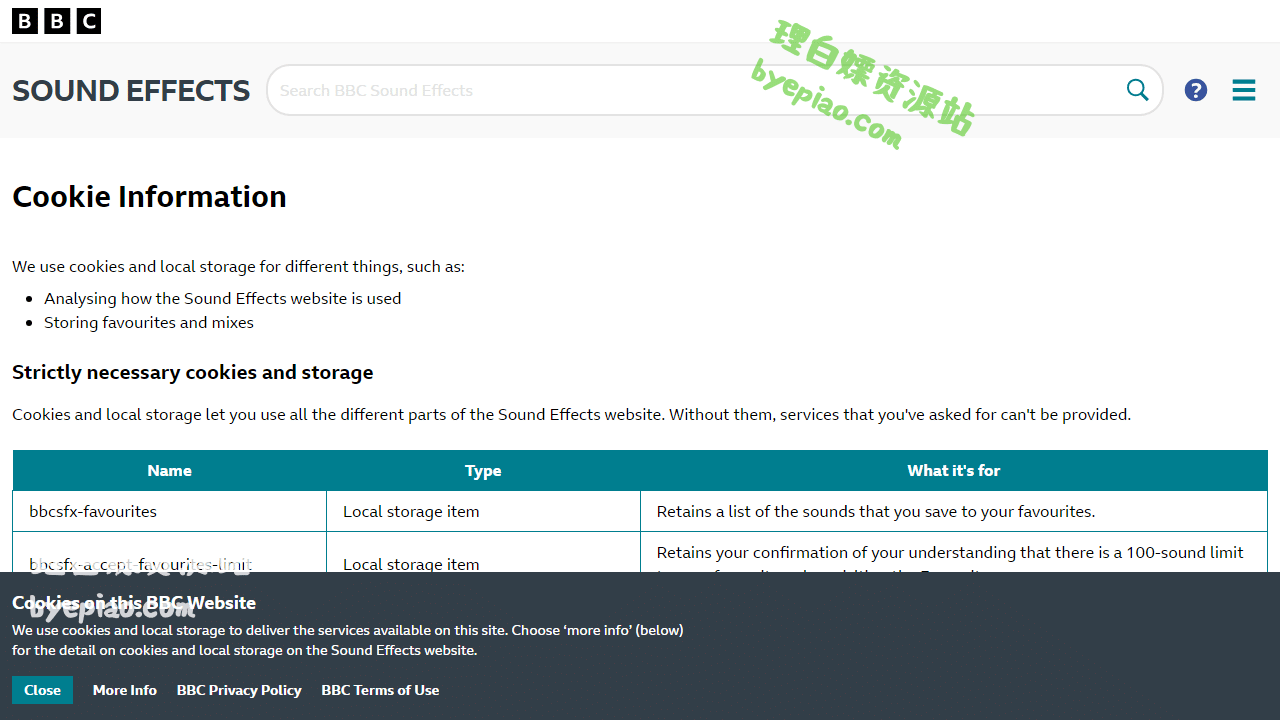The width and height of the screenshot is (1280, 720).
Task: Click the 'Retains a list of the sounds' cell
Action: [x=954, y=511]
